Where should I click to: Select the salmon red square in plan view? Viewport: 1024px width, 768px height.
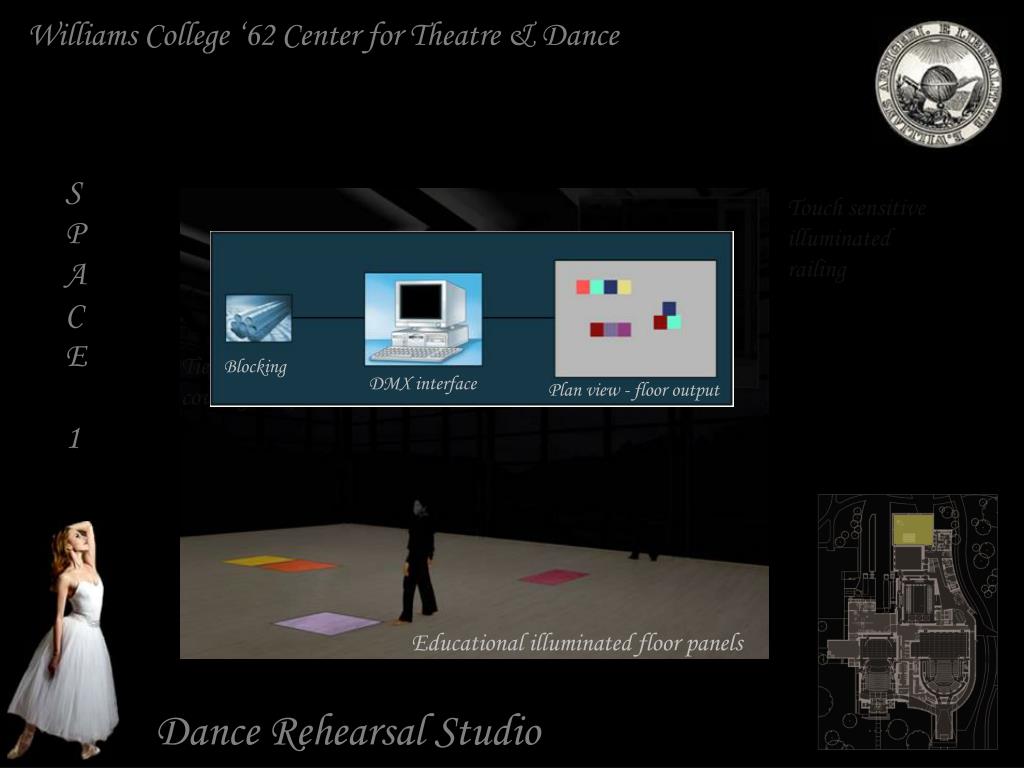tap(583, 287)
